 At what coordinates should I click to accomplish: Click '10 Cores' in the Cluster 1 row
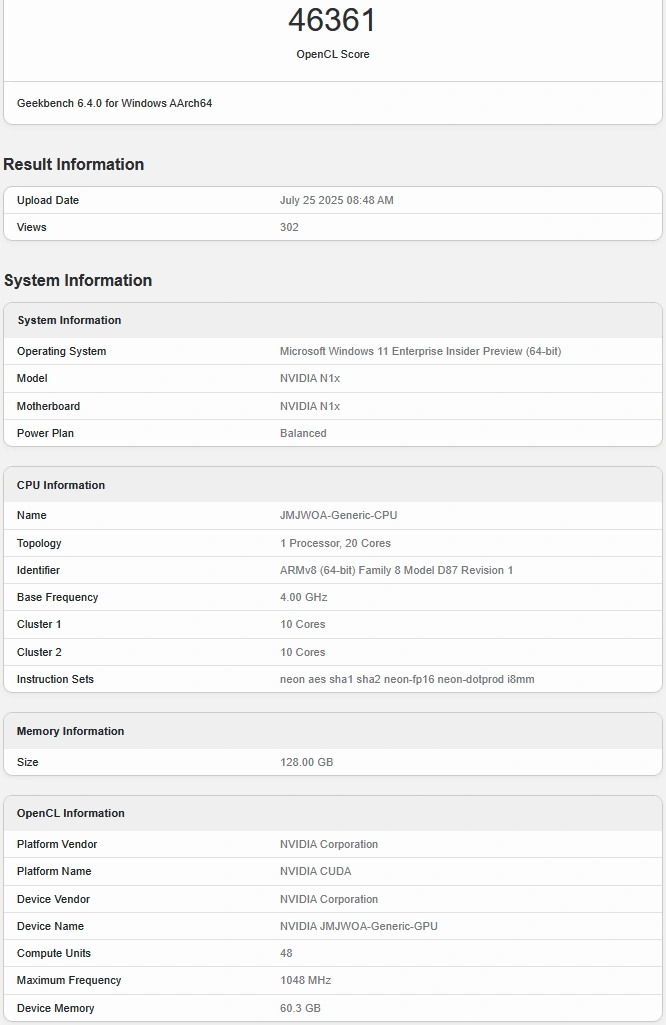(x=303, y=624)
